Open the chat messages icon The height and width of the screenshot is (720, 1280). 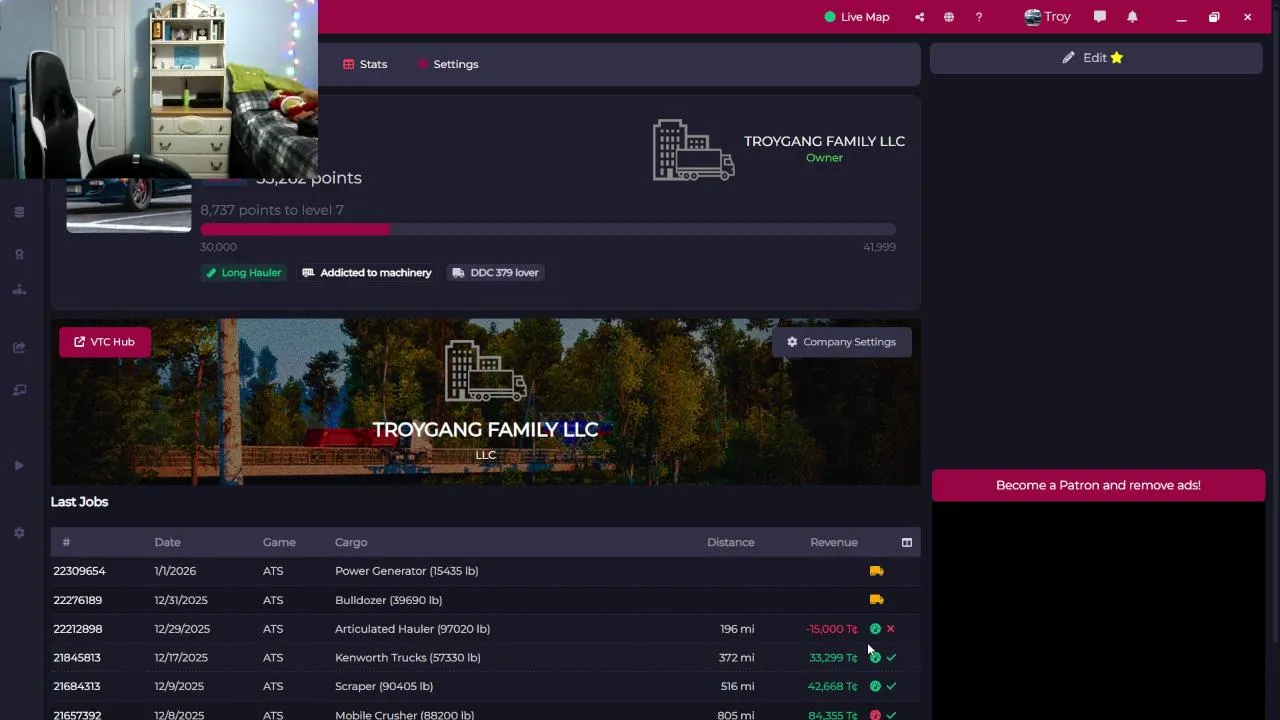1100,17
